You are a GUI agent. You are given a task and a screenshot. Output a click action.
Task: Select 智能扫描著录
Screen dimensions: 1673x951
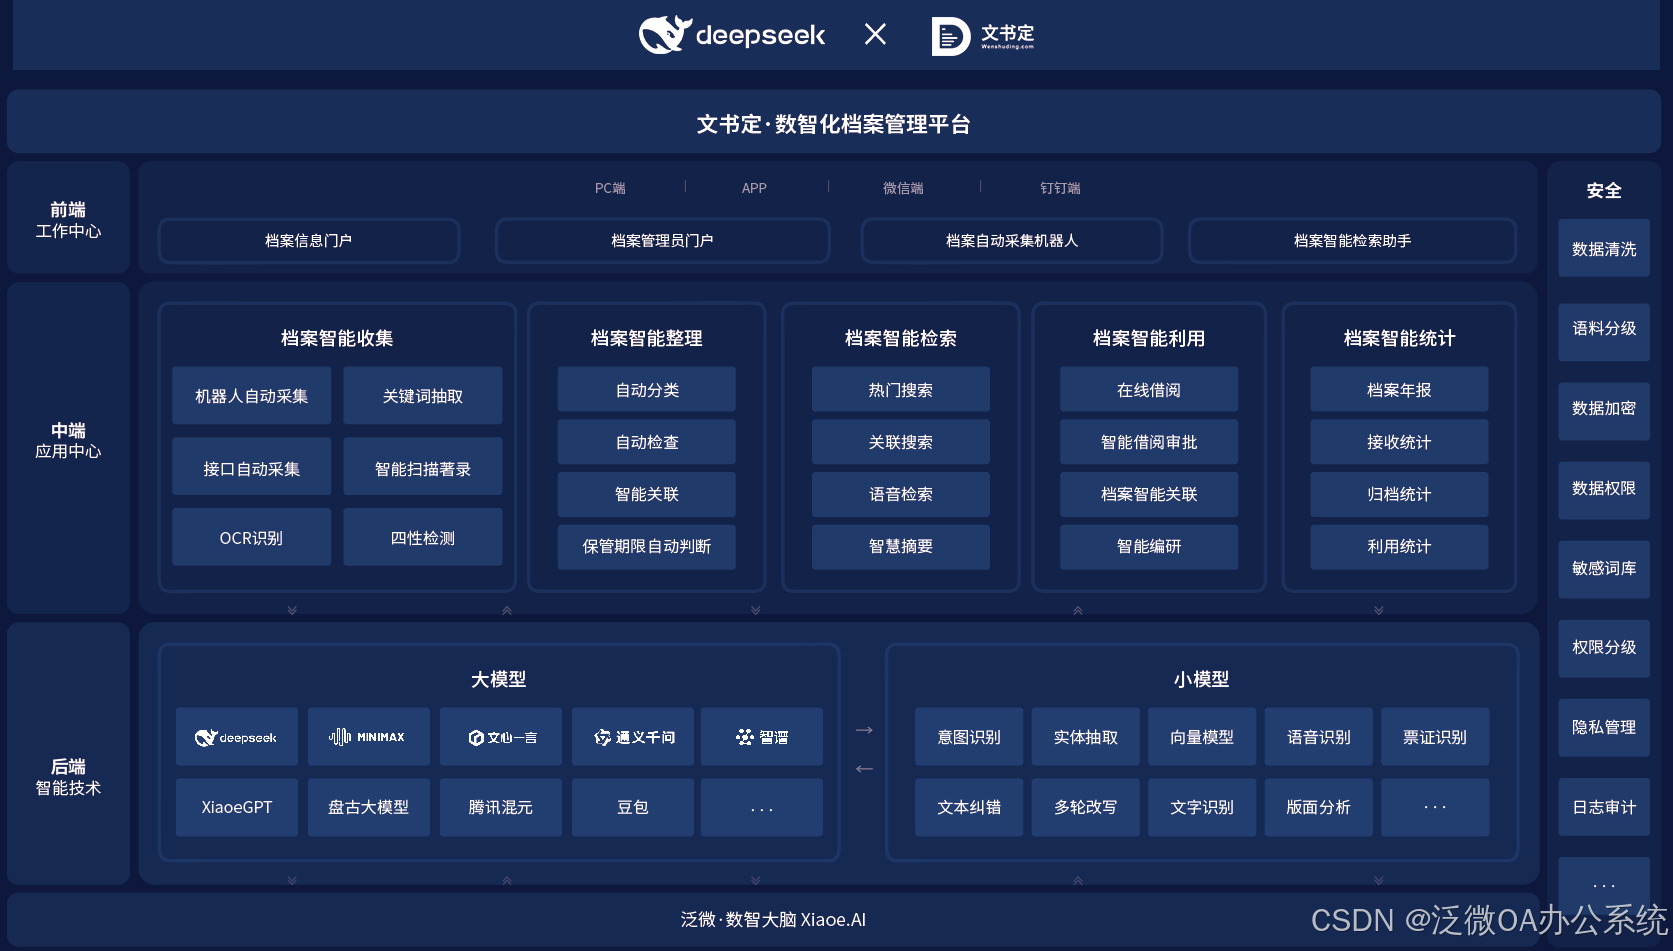click(x=423, y=467)
